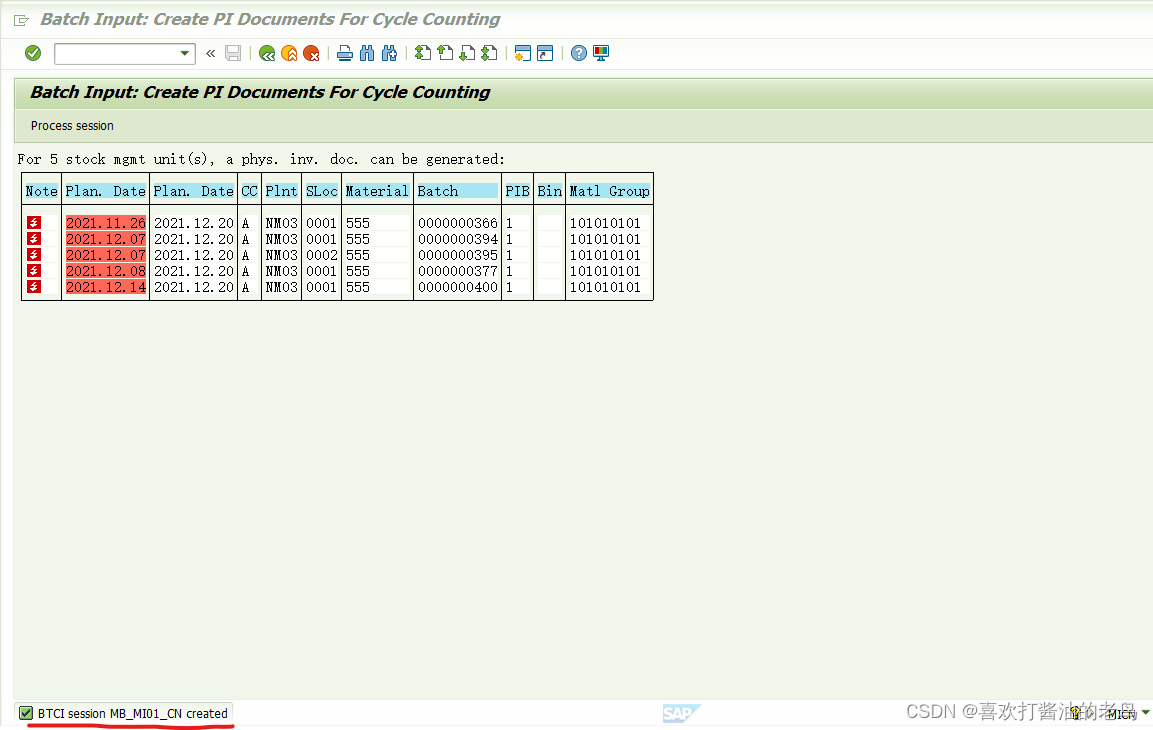Screen dimensions: 1153x730
Task: Open the Print function
Action: click(344, 53)
